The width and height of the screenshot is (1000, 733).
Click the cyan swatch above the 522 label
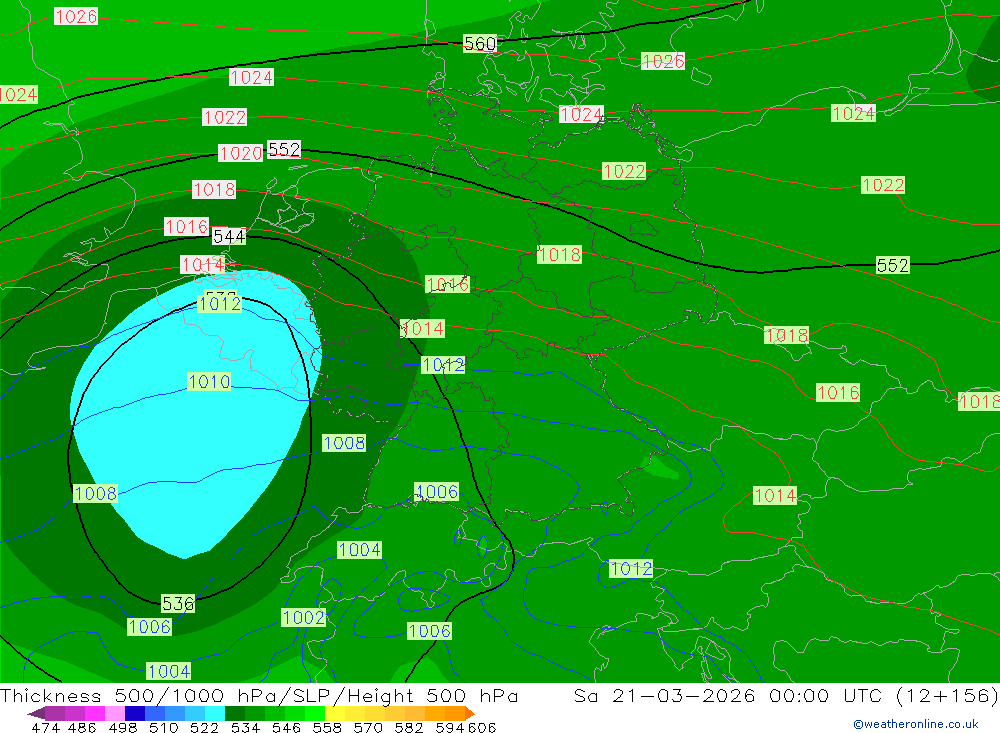(215, 713)
